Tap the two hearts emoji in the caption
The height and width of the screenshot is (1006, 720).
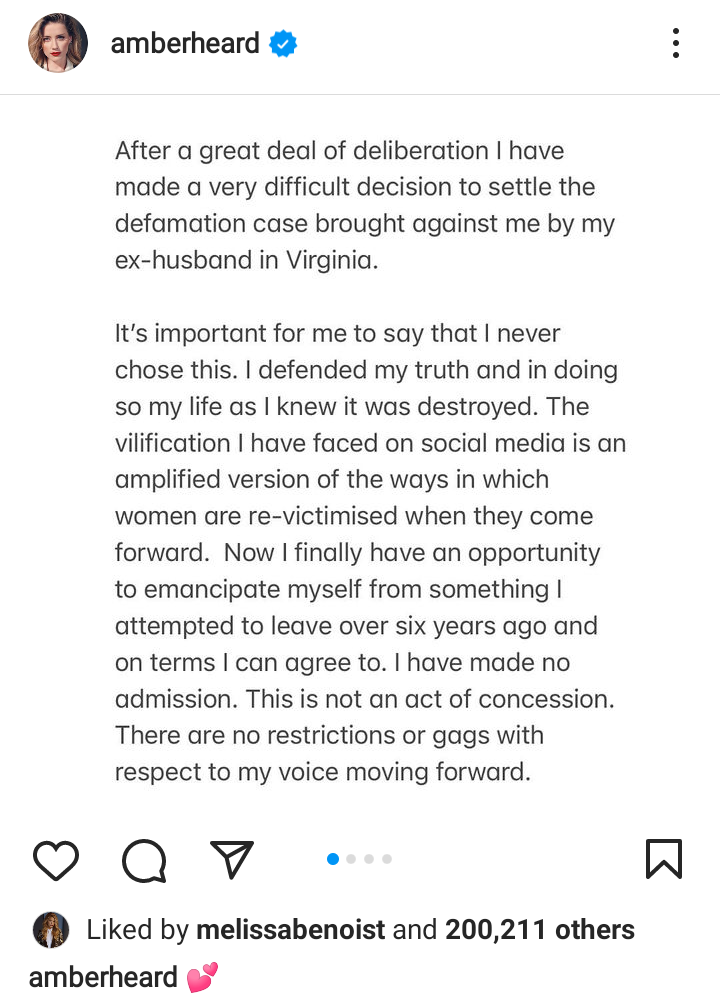click(202, 977)
